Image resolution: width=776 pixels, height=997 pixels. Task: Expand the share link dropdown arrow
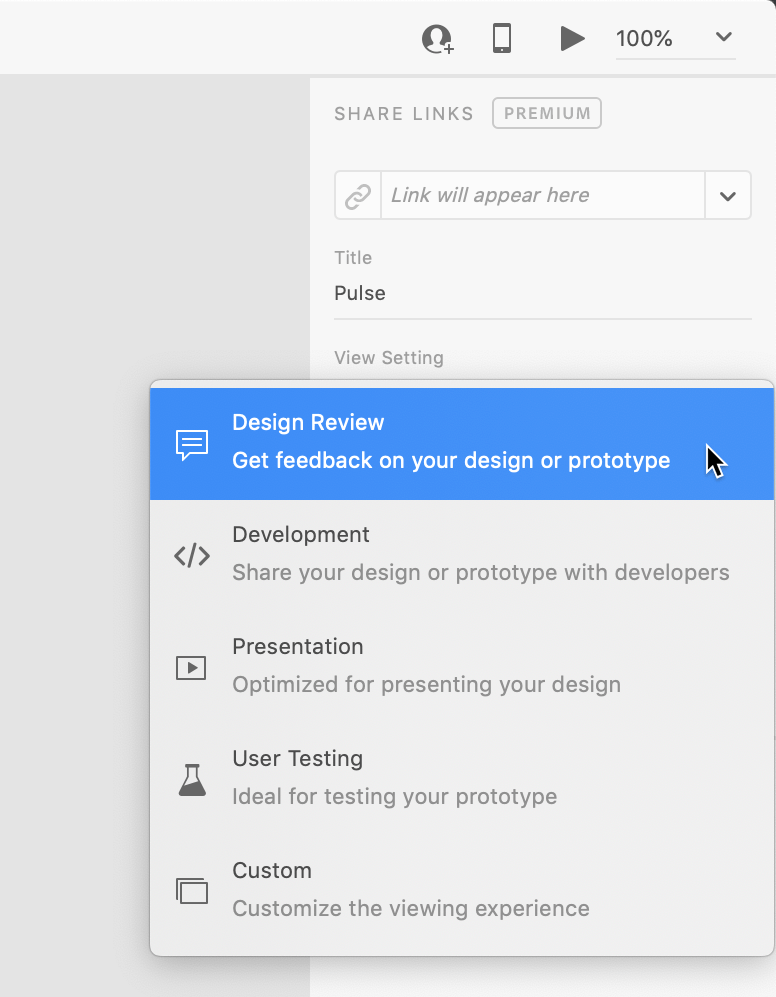point(728,196)
